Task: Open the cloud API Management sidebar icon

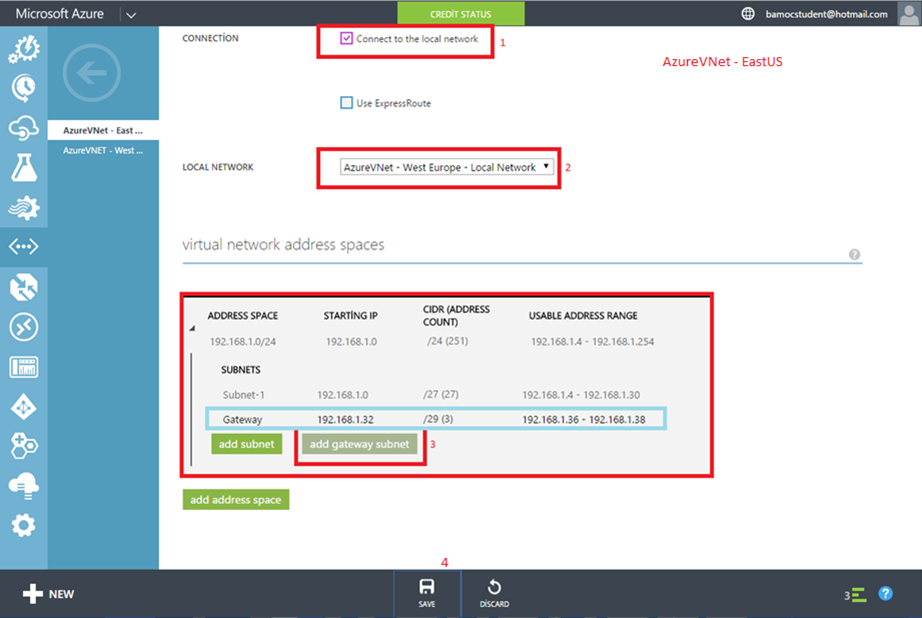Action: [x=24, y=128]
